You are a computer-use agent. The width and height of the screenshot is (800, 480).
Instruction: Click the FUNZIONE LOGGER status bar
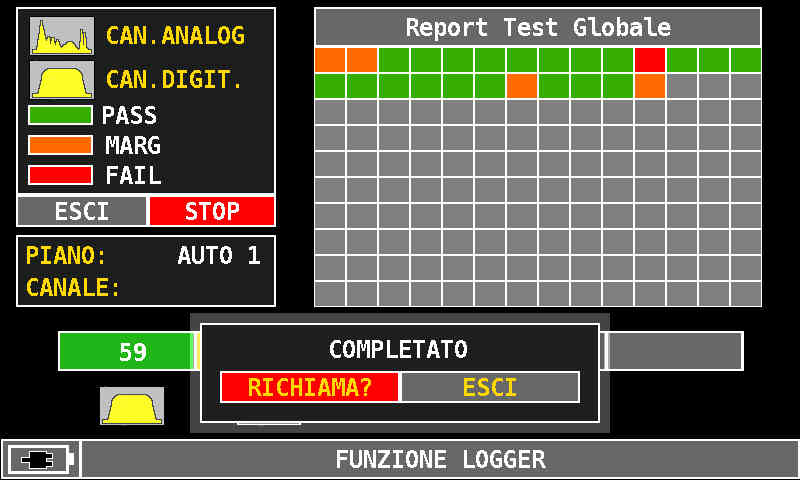coord(440,460)
